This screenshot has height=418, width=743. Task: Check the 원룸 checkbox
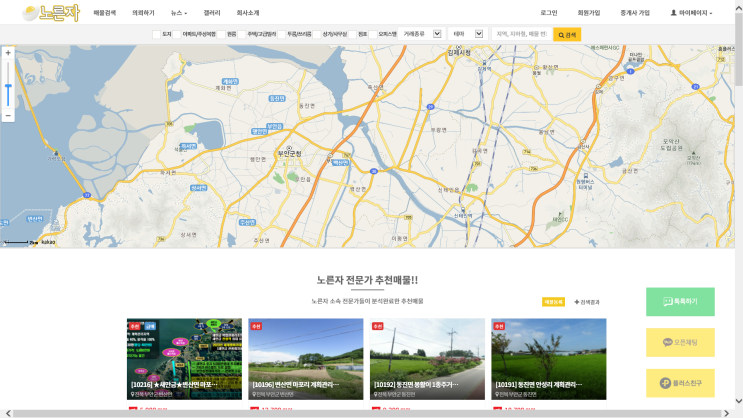[x=221, y=34]
